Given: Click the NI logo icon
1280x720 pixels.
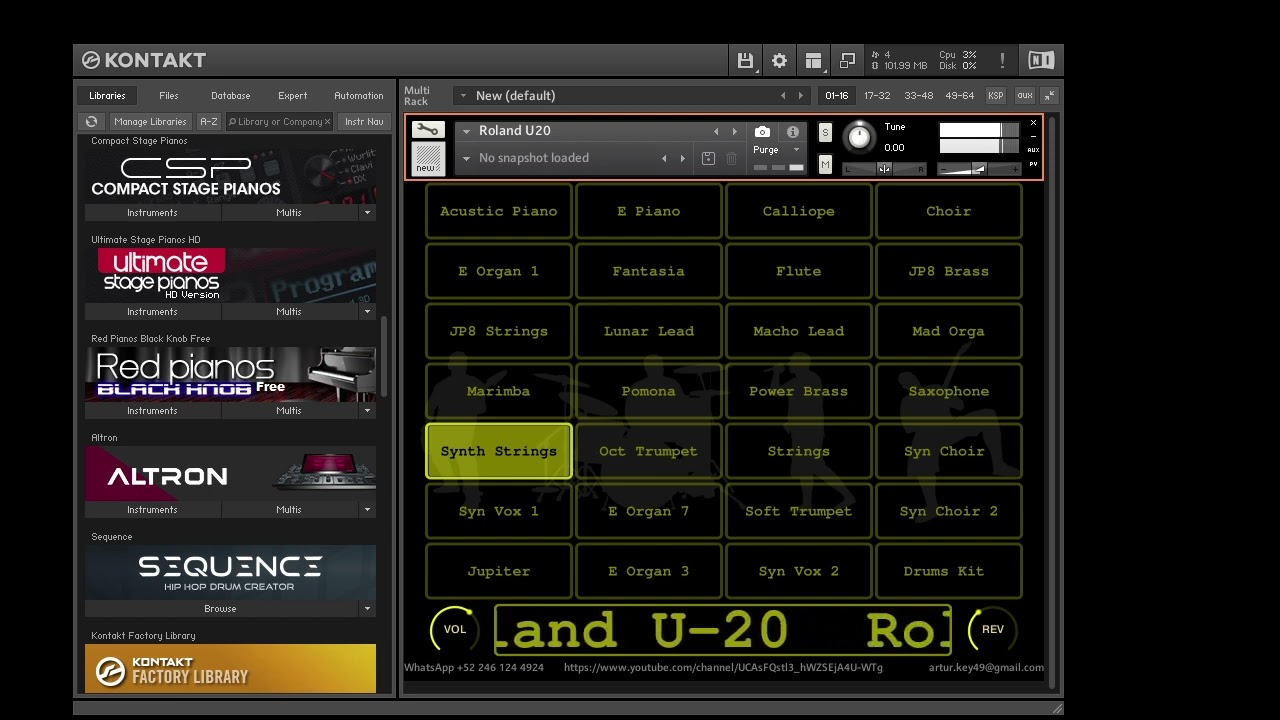Looking at the screenshot, I should pos(1041,61).
